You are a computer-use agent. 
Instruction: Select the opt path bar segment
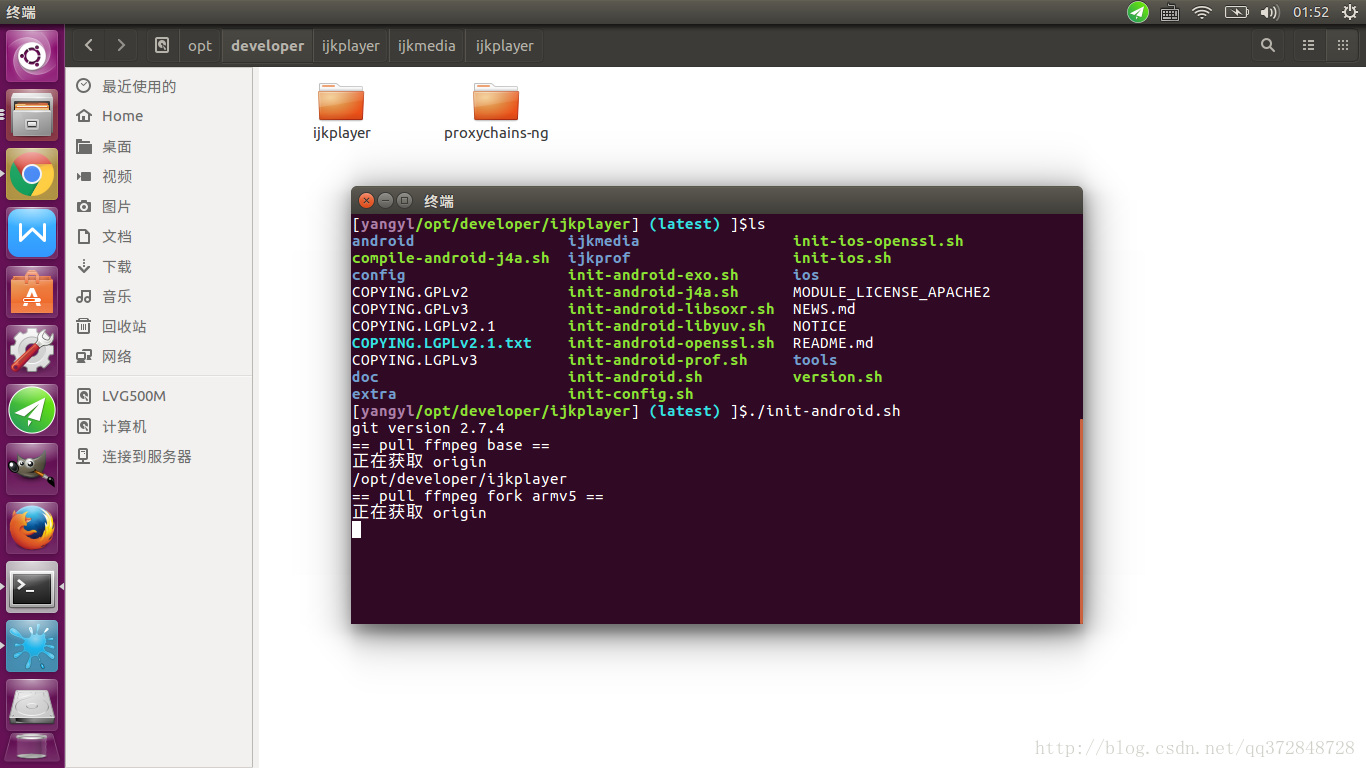click(x=200, y=45)
